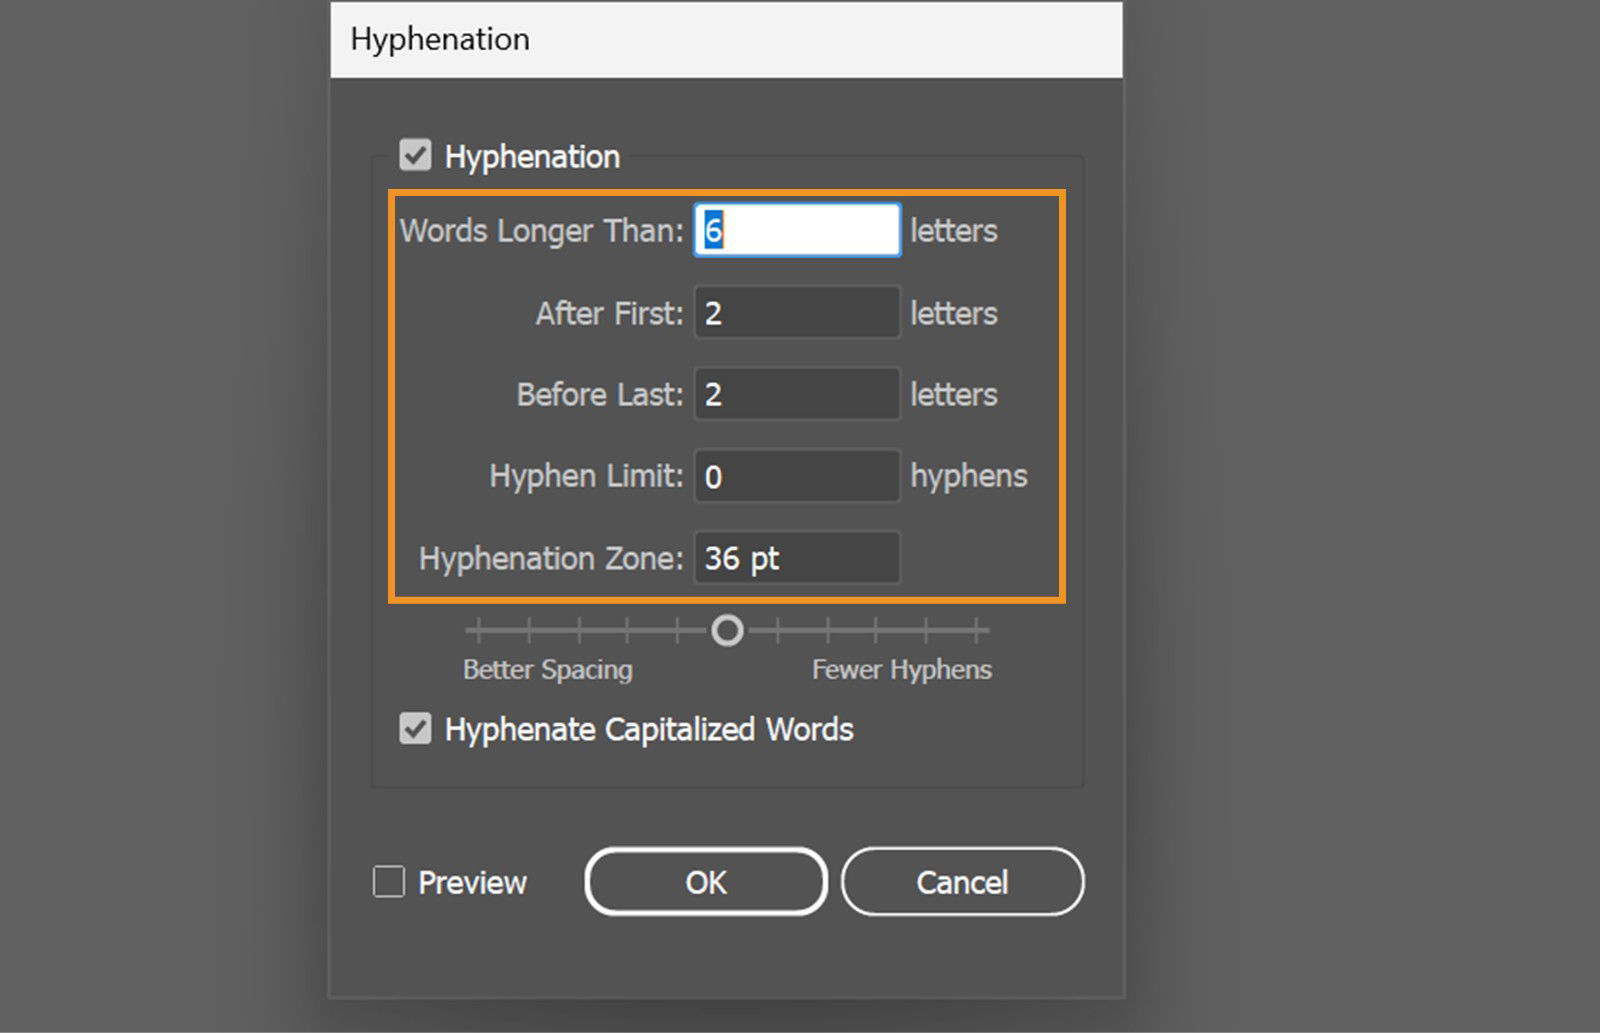
Task: Click the Fewer Hyphens label
Action: point(900,670)
